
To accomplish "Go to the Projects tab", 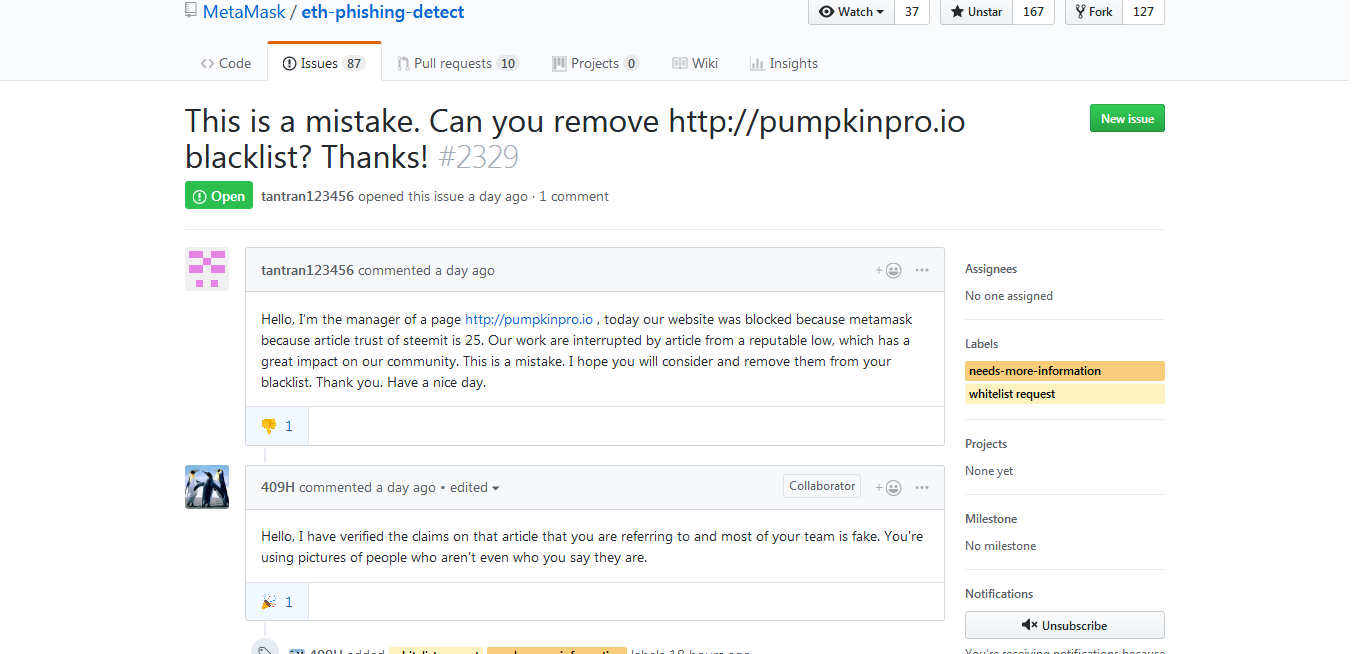I will point(595,63).
